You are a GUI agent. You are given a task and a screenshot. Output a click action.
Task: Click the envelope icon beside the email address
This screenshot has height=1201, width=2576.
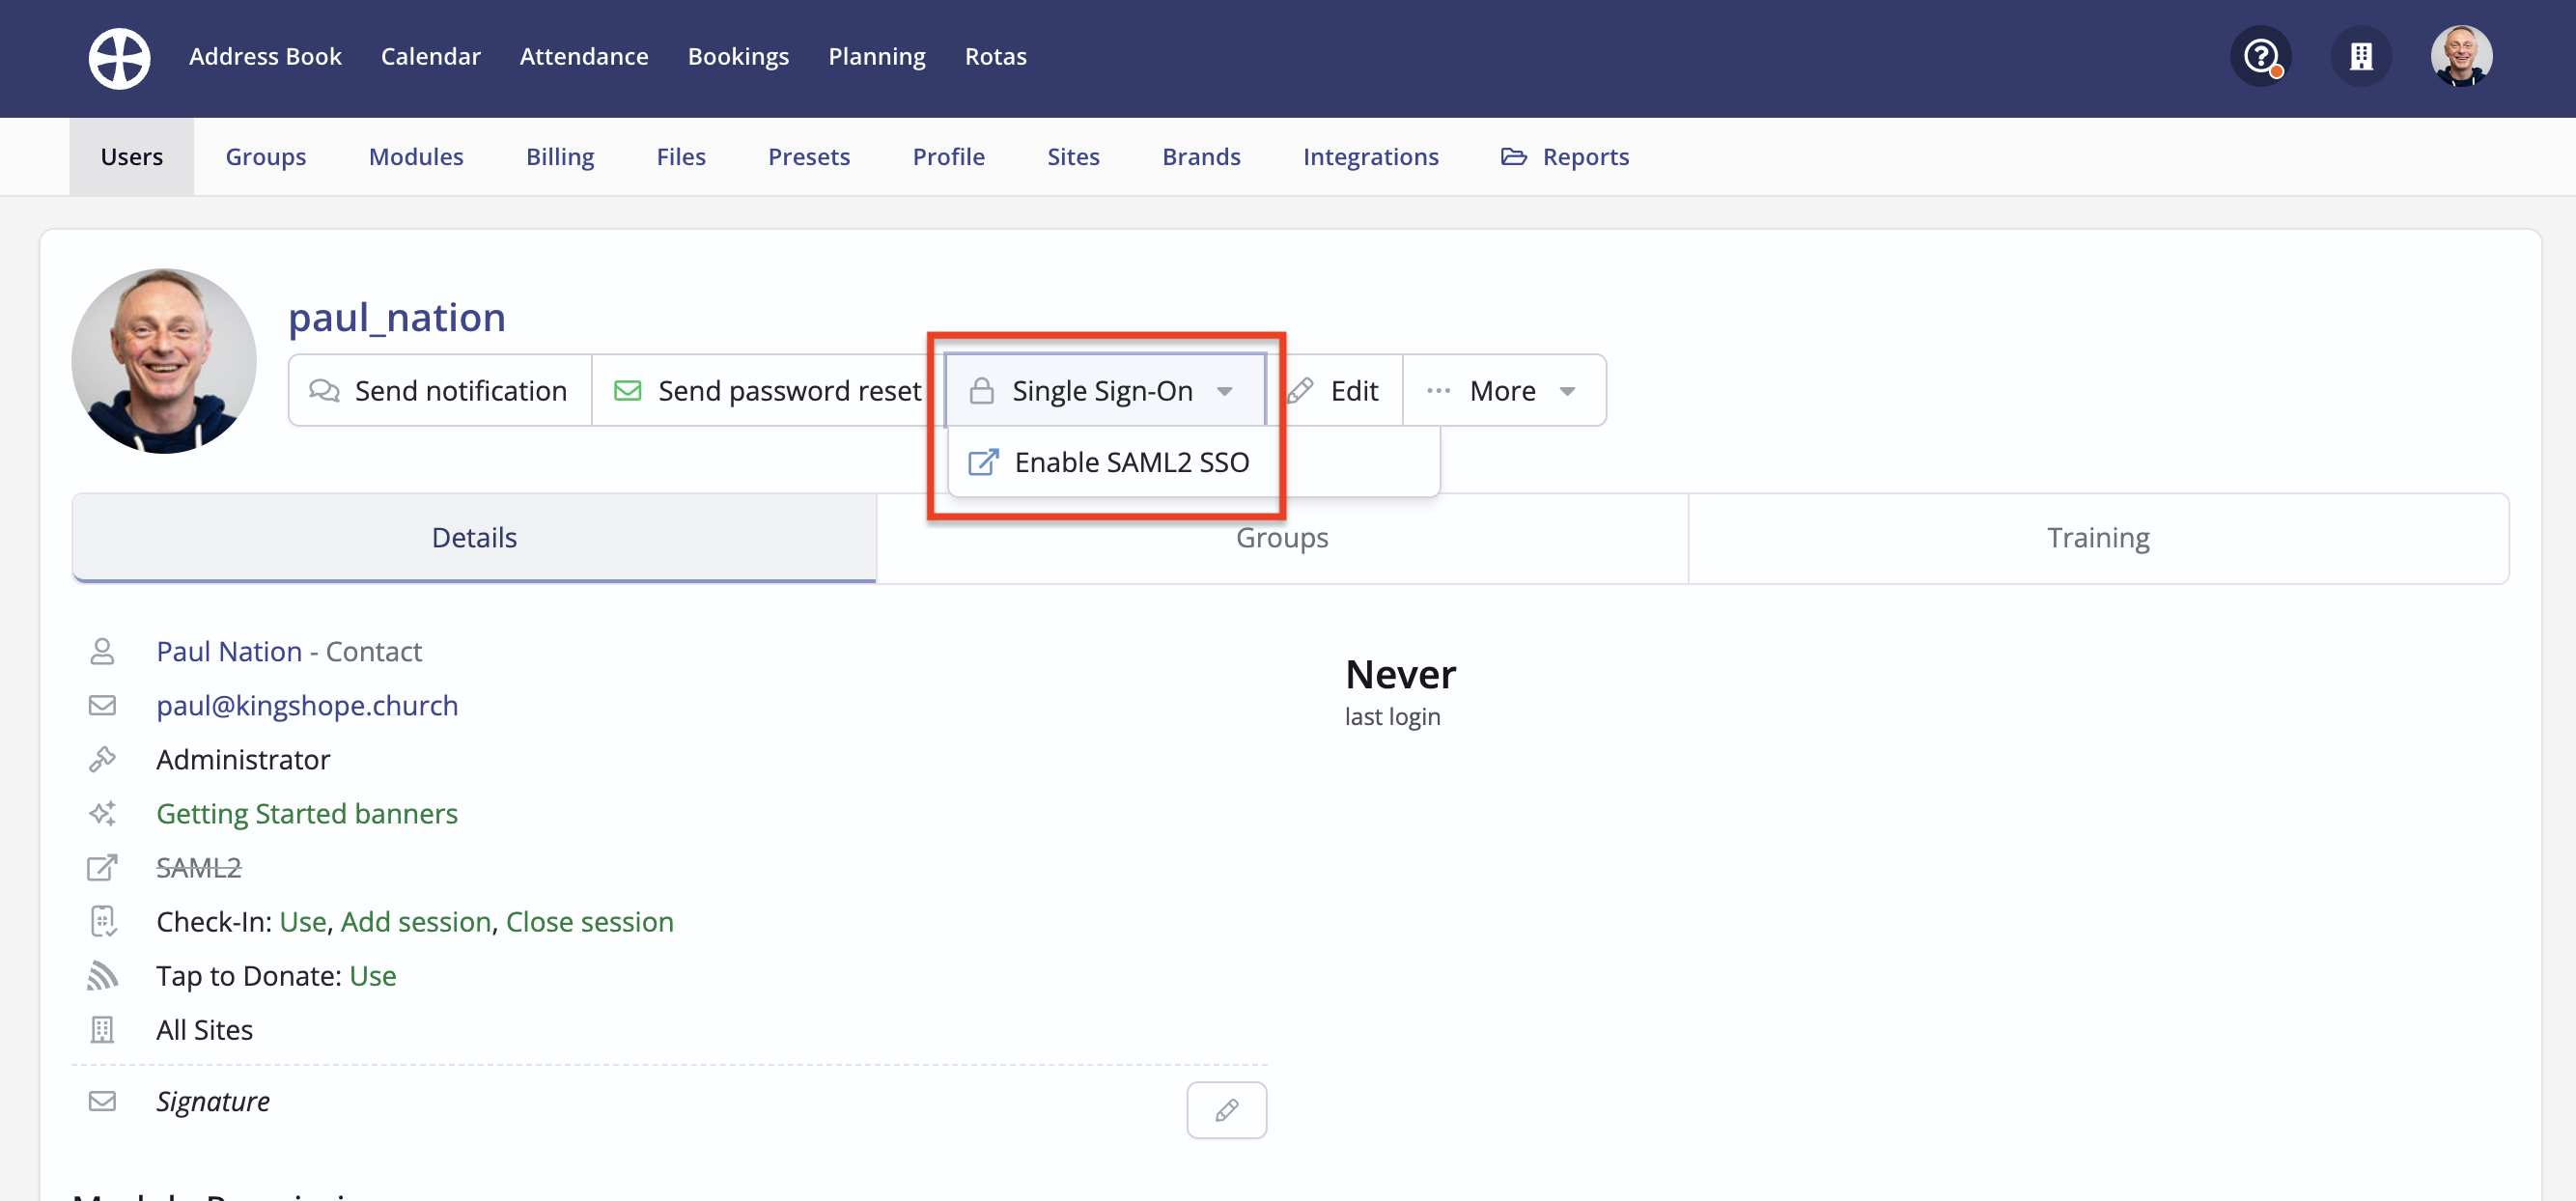point(102,705)
